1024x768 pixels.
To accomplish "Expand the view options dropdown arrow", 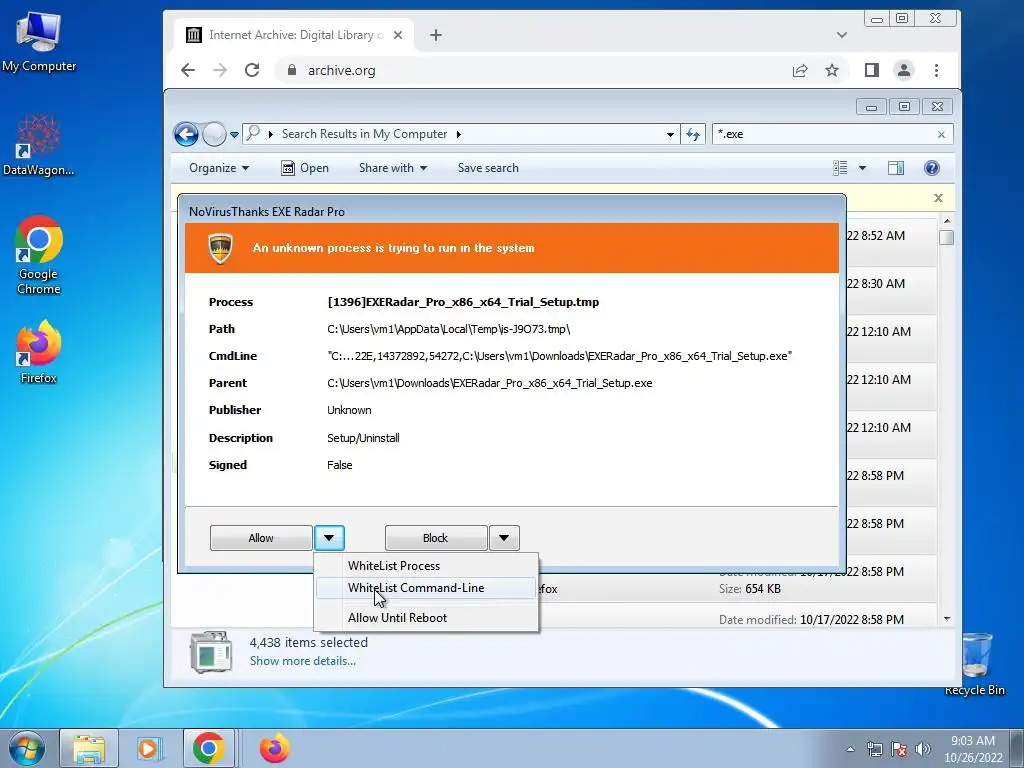I will tap(862, 168).
